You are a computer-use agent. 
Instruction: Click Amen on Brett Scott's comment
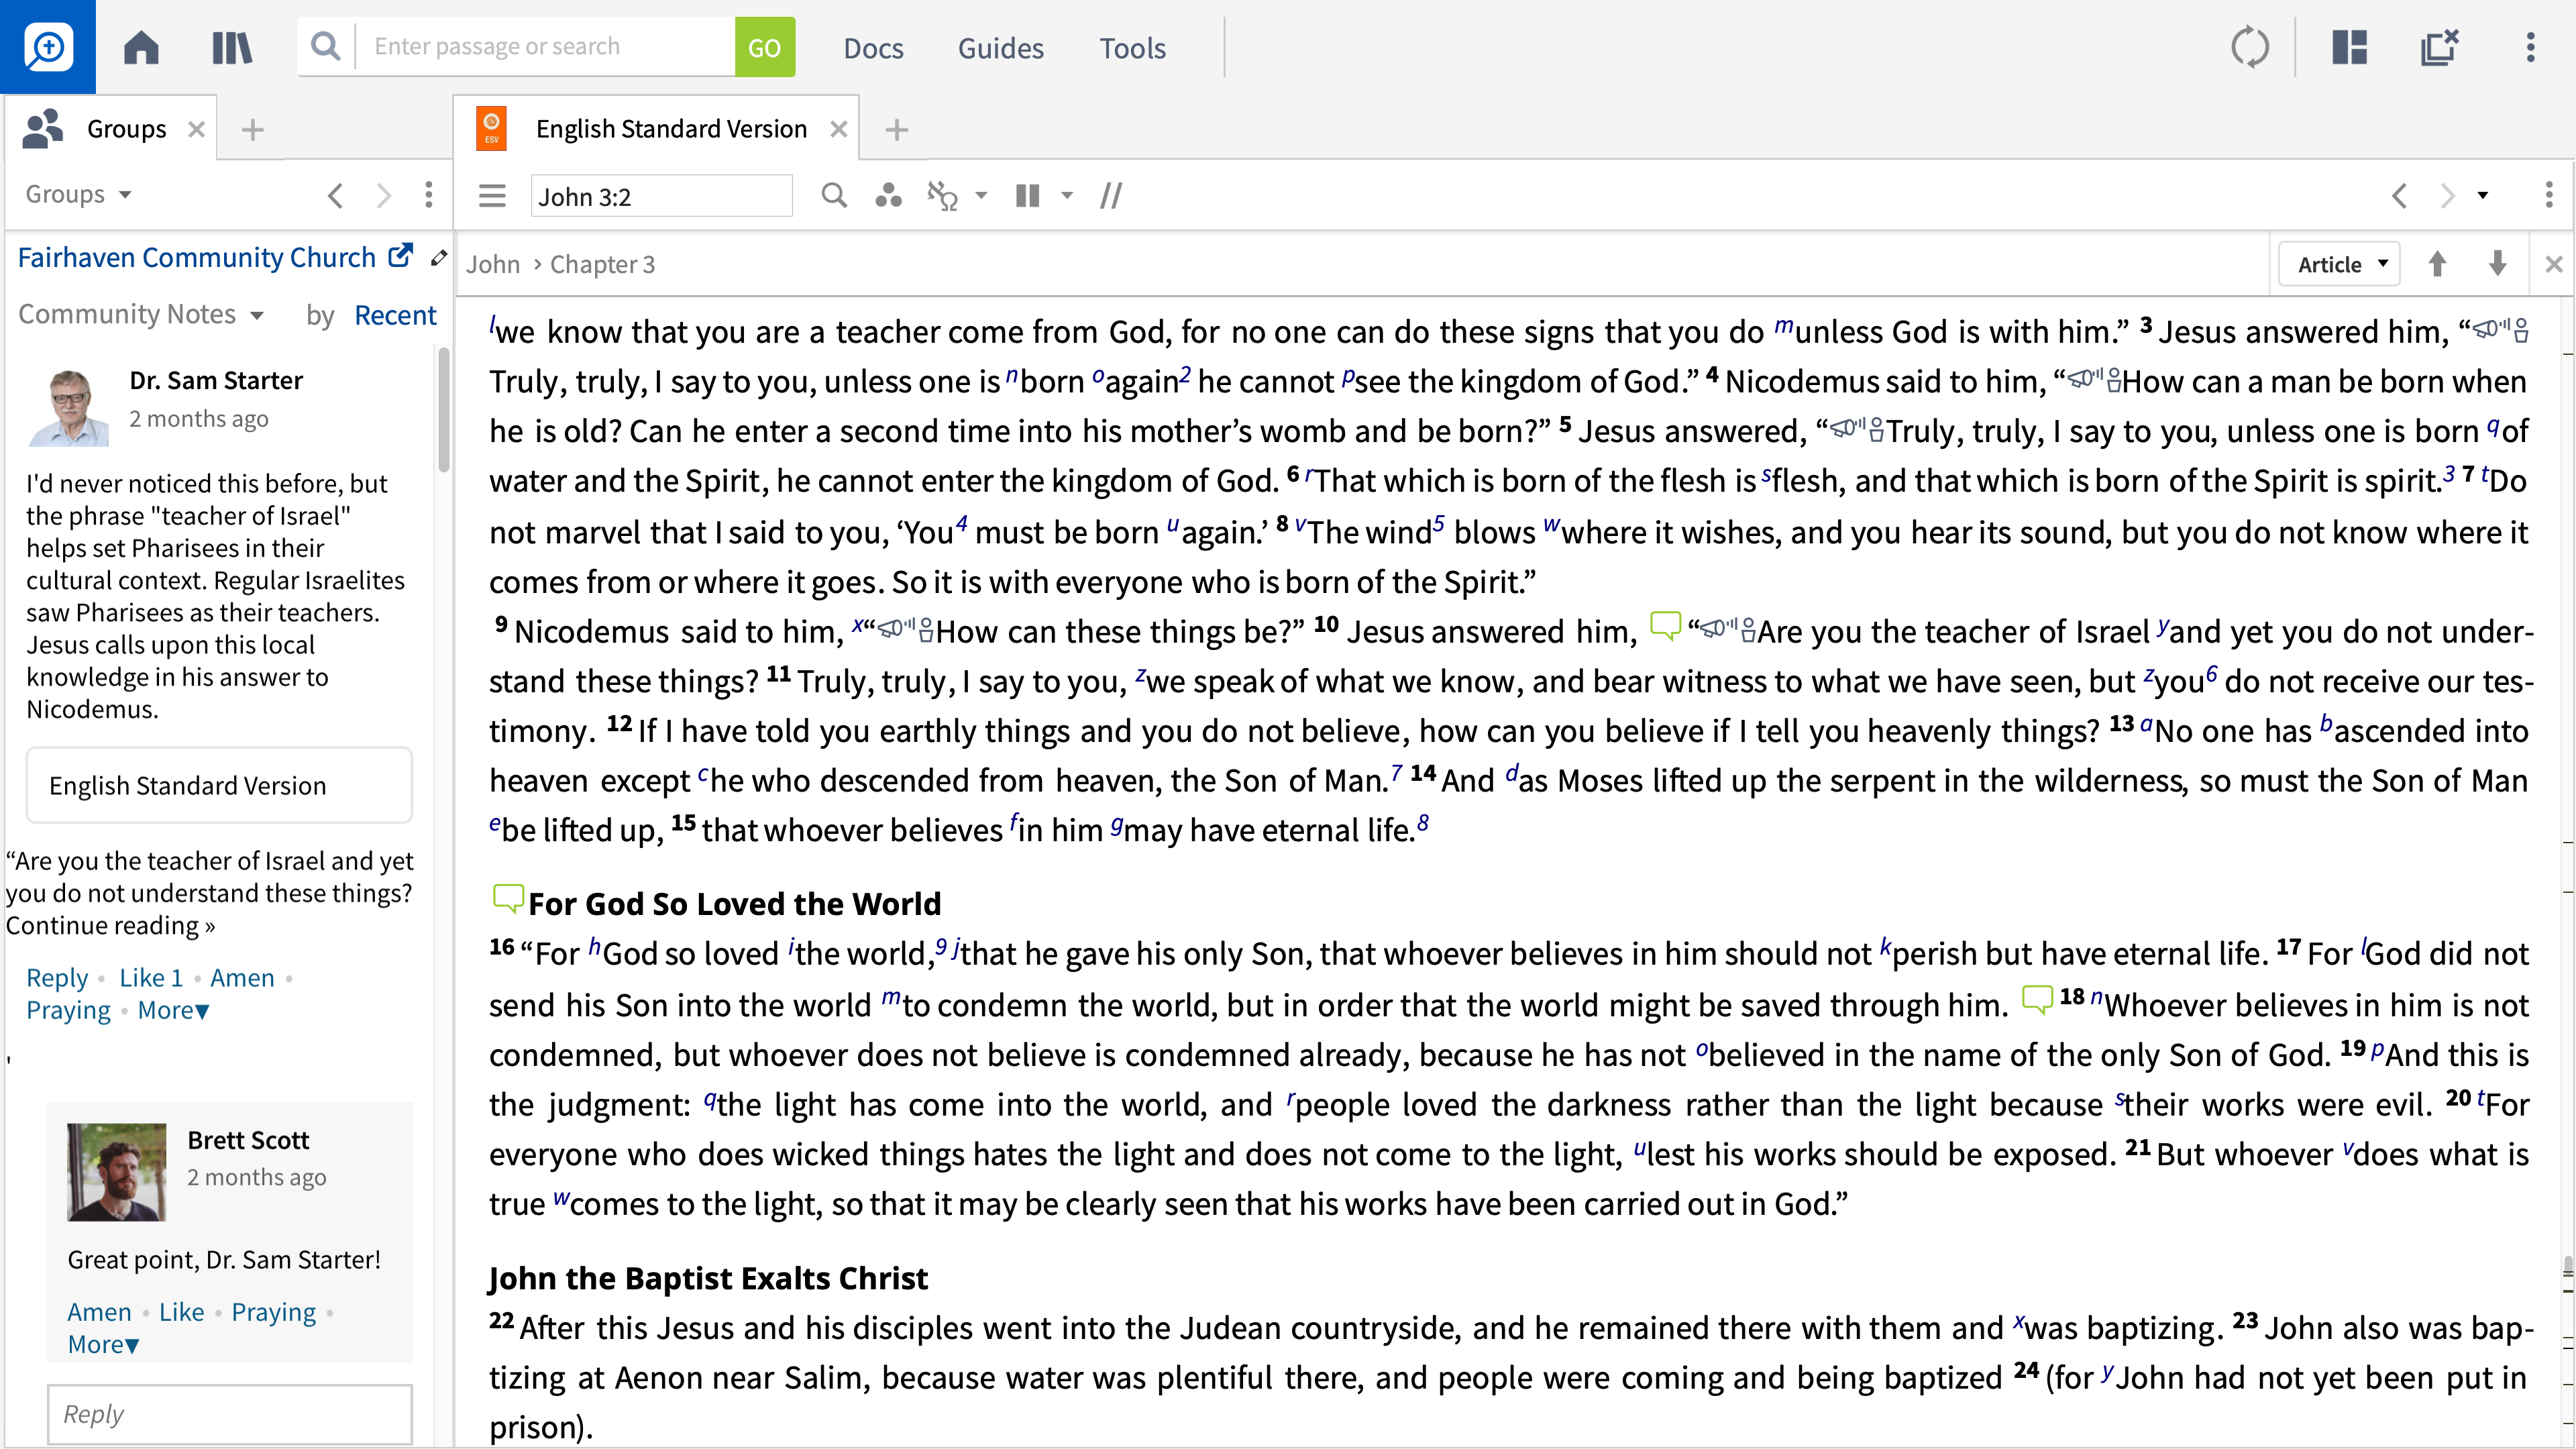pyautogui.click(x=99, y=1312)
